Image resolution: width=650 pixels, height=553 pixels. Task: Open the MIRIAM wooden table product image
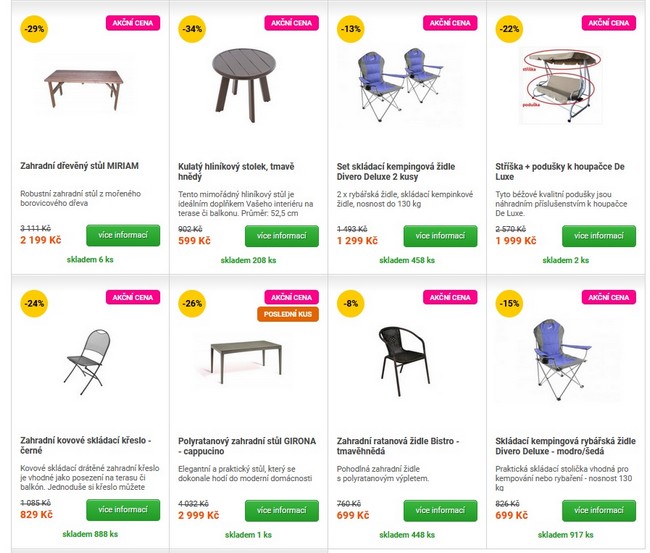tap(89, 87)
